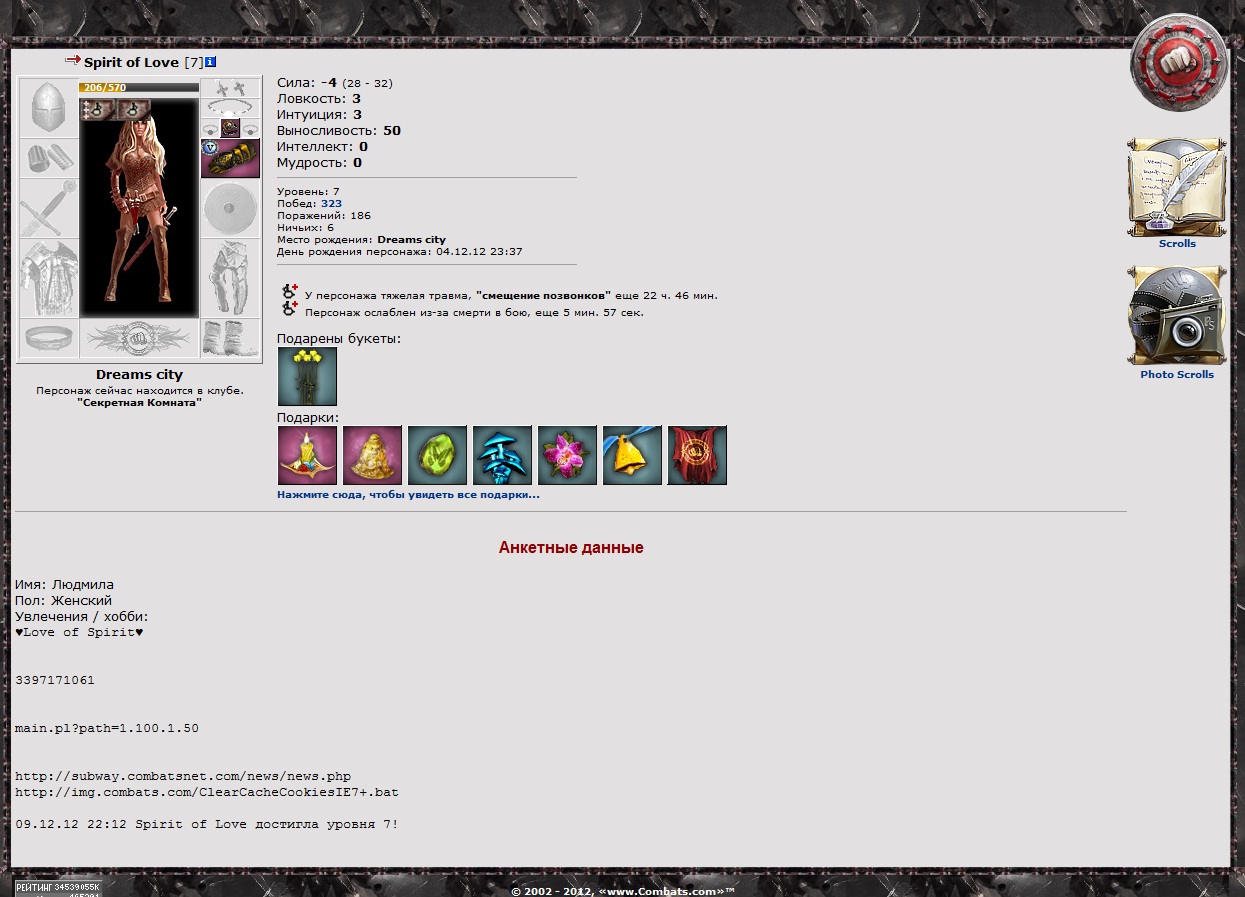The width and height of the screenshot is (1245, 897).
Task: Select the empty body armor slot
Action: (x=49, y=278)
